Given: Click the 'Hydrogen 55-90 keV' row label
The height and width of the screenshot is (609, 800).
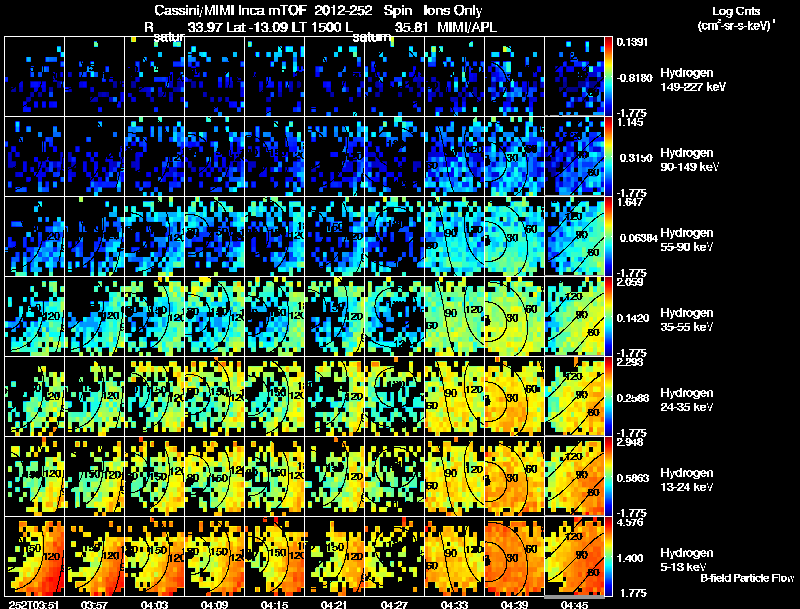Looking at the screenshot, I should click(x=687, y=240).
